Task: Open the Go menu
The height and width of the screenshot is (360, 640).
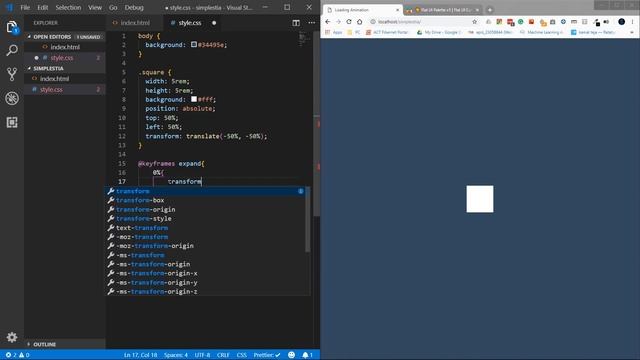Action: pyautogui.click(x=113, y=7)
